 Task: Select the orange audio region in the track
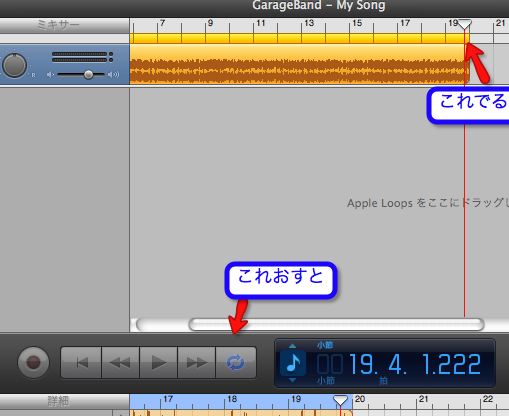click(x=299, y=64)
